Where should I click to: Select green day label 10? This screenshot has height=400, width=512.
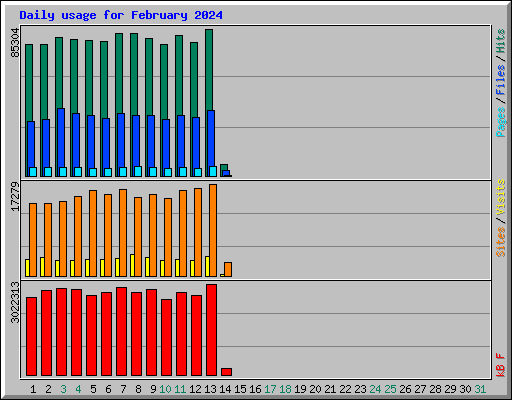[x=165, y=389]
